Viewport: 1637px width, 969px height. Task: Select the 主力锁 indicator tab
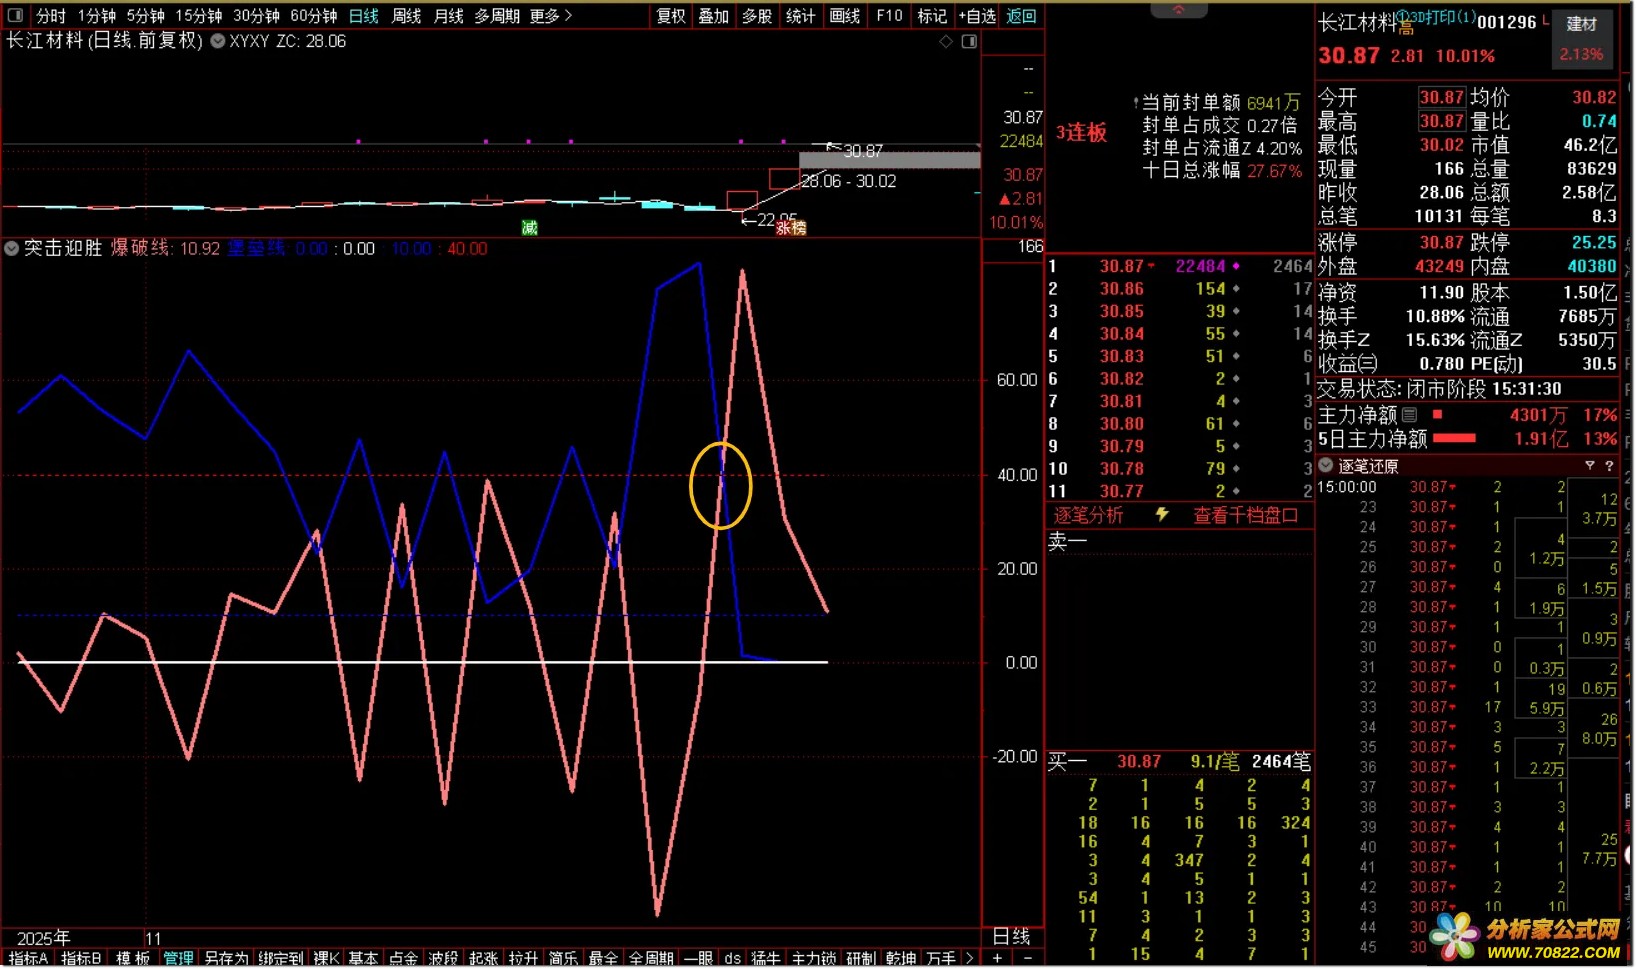(x=813, y=958)
